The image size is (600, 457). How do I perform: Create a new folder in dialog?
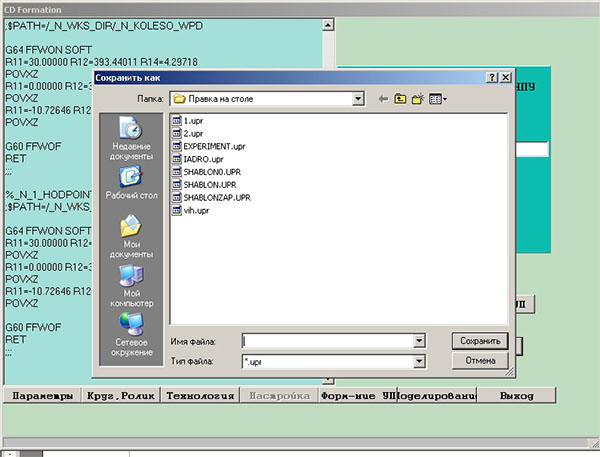point(419,99)
